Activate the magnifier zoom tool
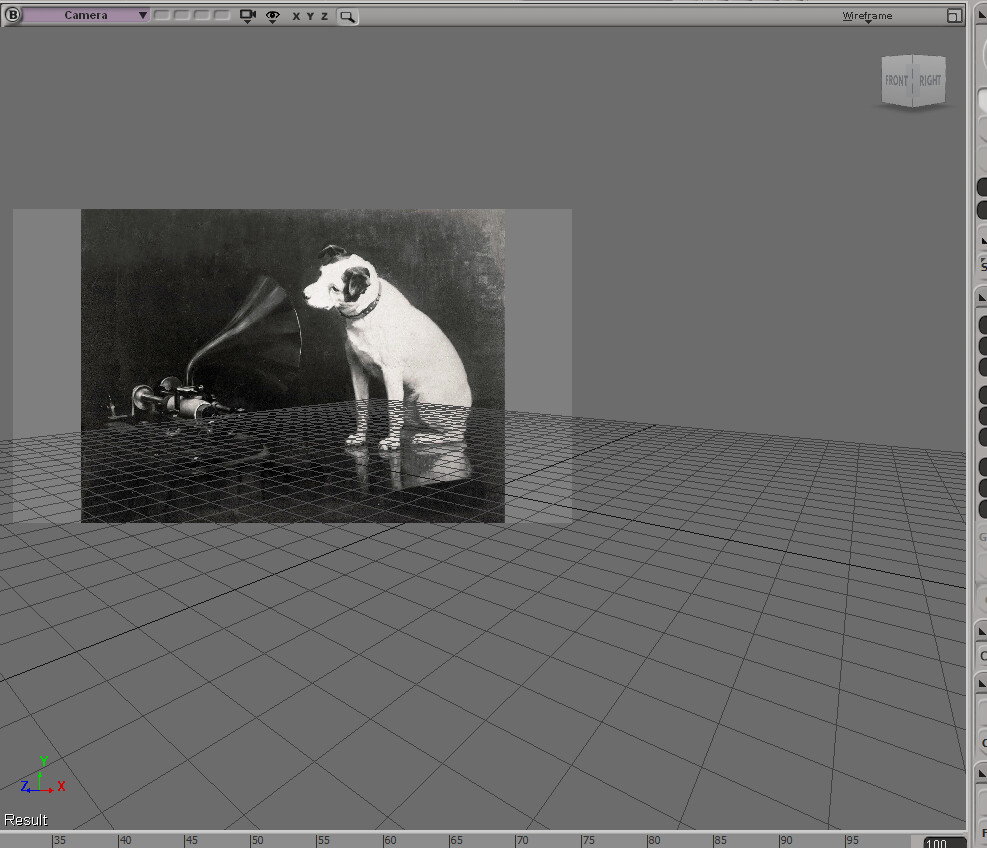The width and height of the screenshot is (987, 848). [x=347, y=17]
